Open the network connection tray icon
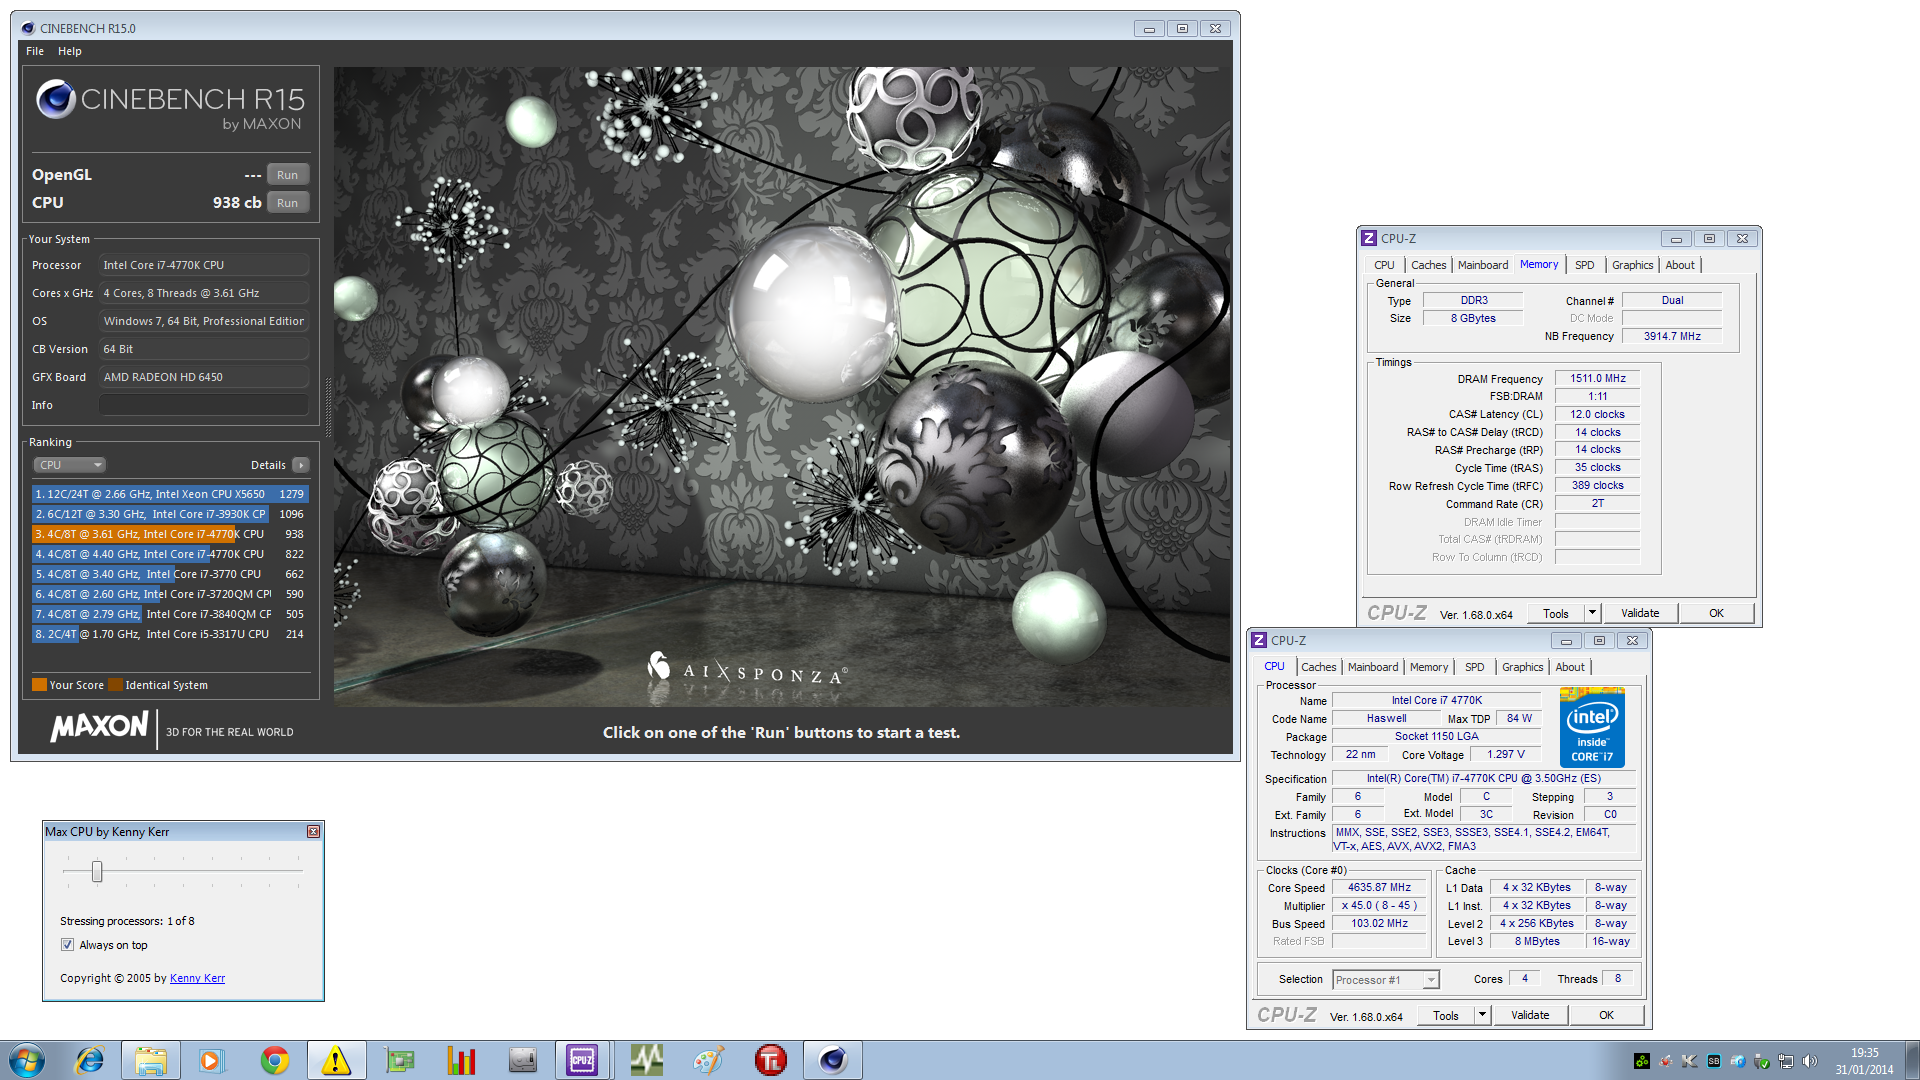The width and height of the screenshot is (1920, 1080). point(1786,1061)
